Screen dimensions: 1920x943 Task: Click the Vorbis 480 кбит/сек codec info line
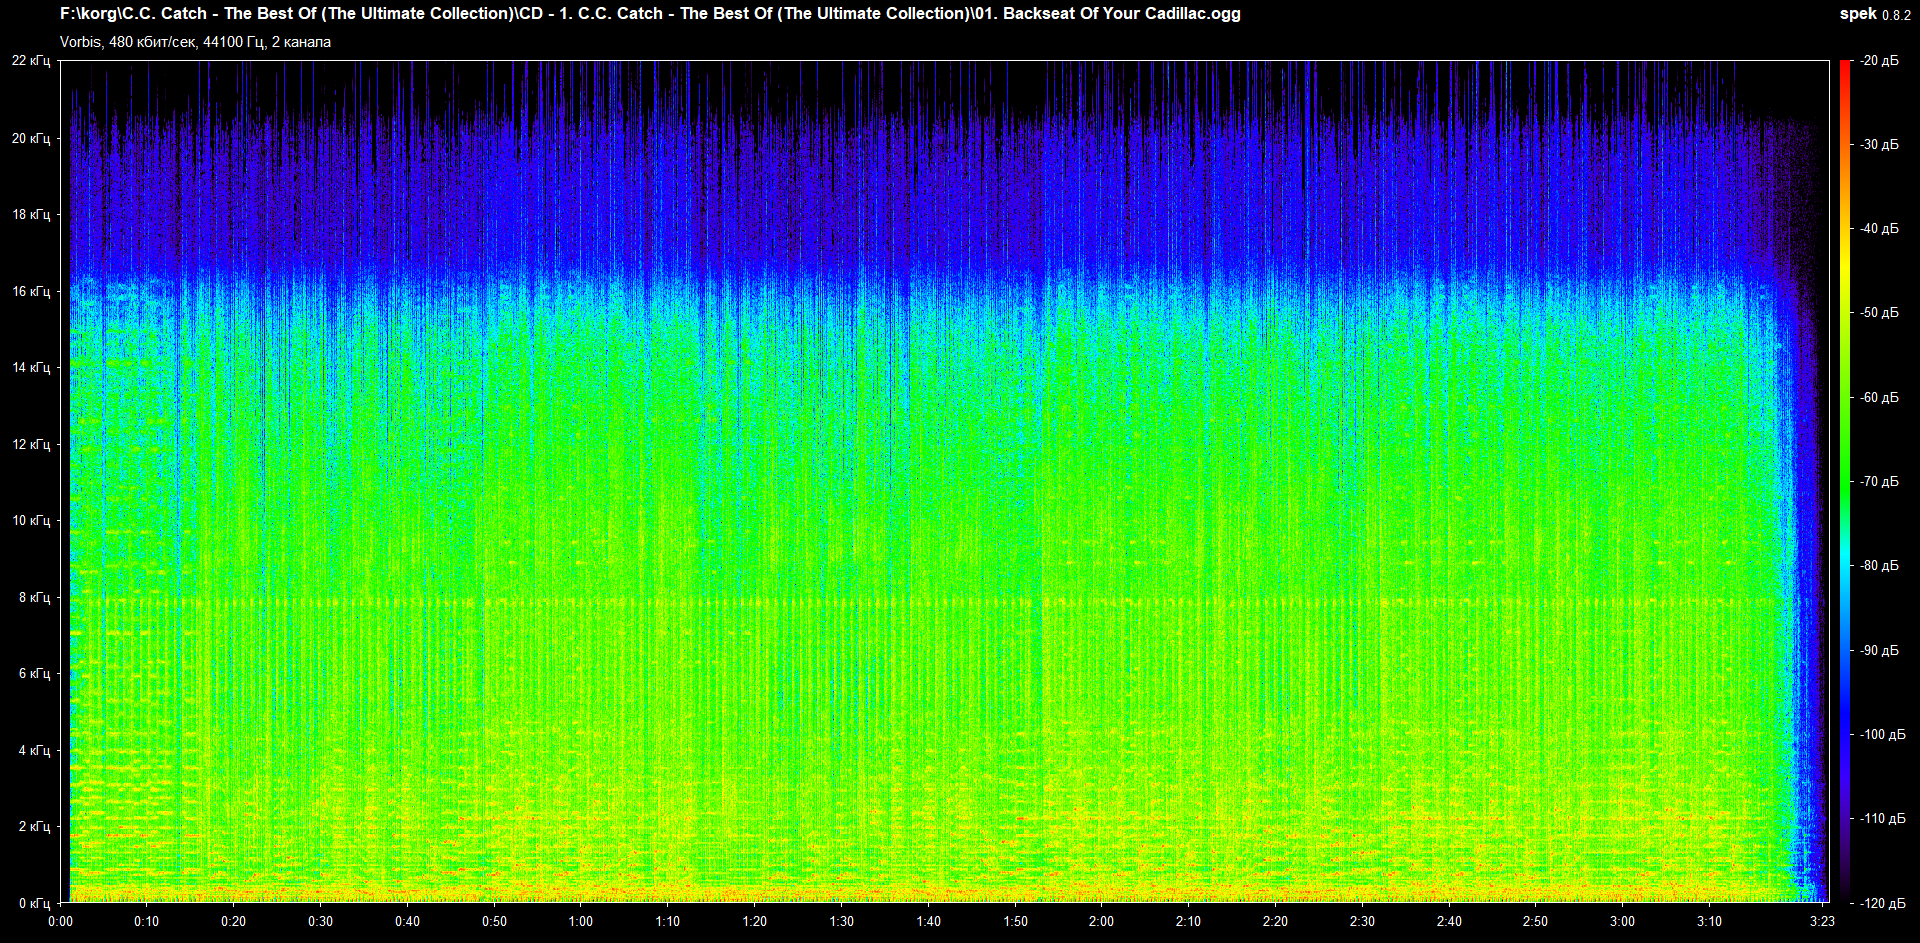click(195, 42)
